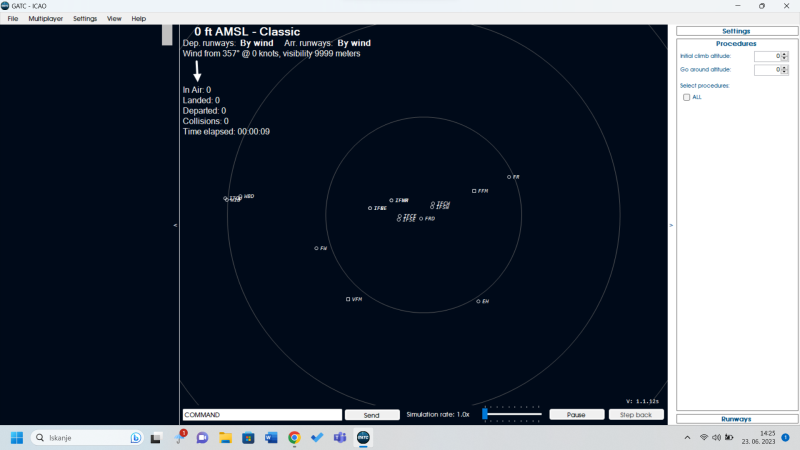The image size is (800, 450).
Task: Show hidden icons in the system tray
Action: (x=687, y=437)
